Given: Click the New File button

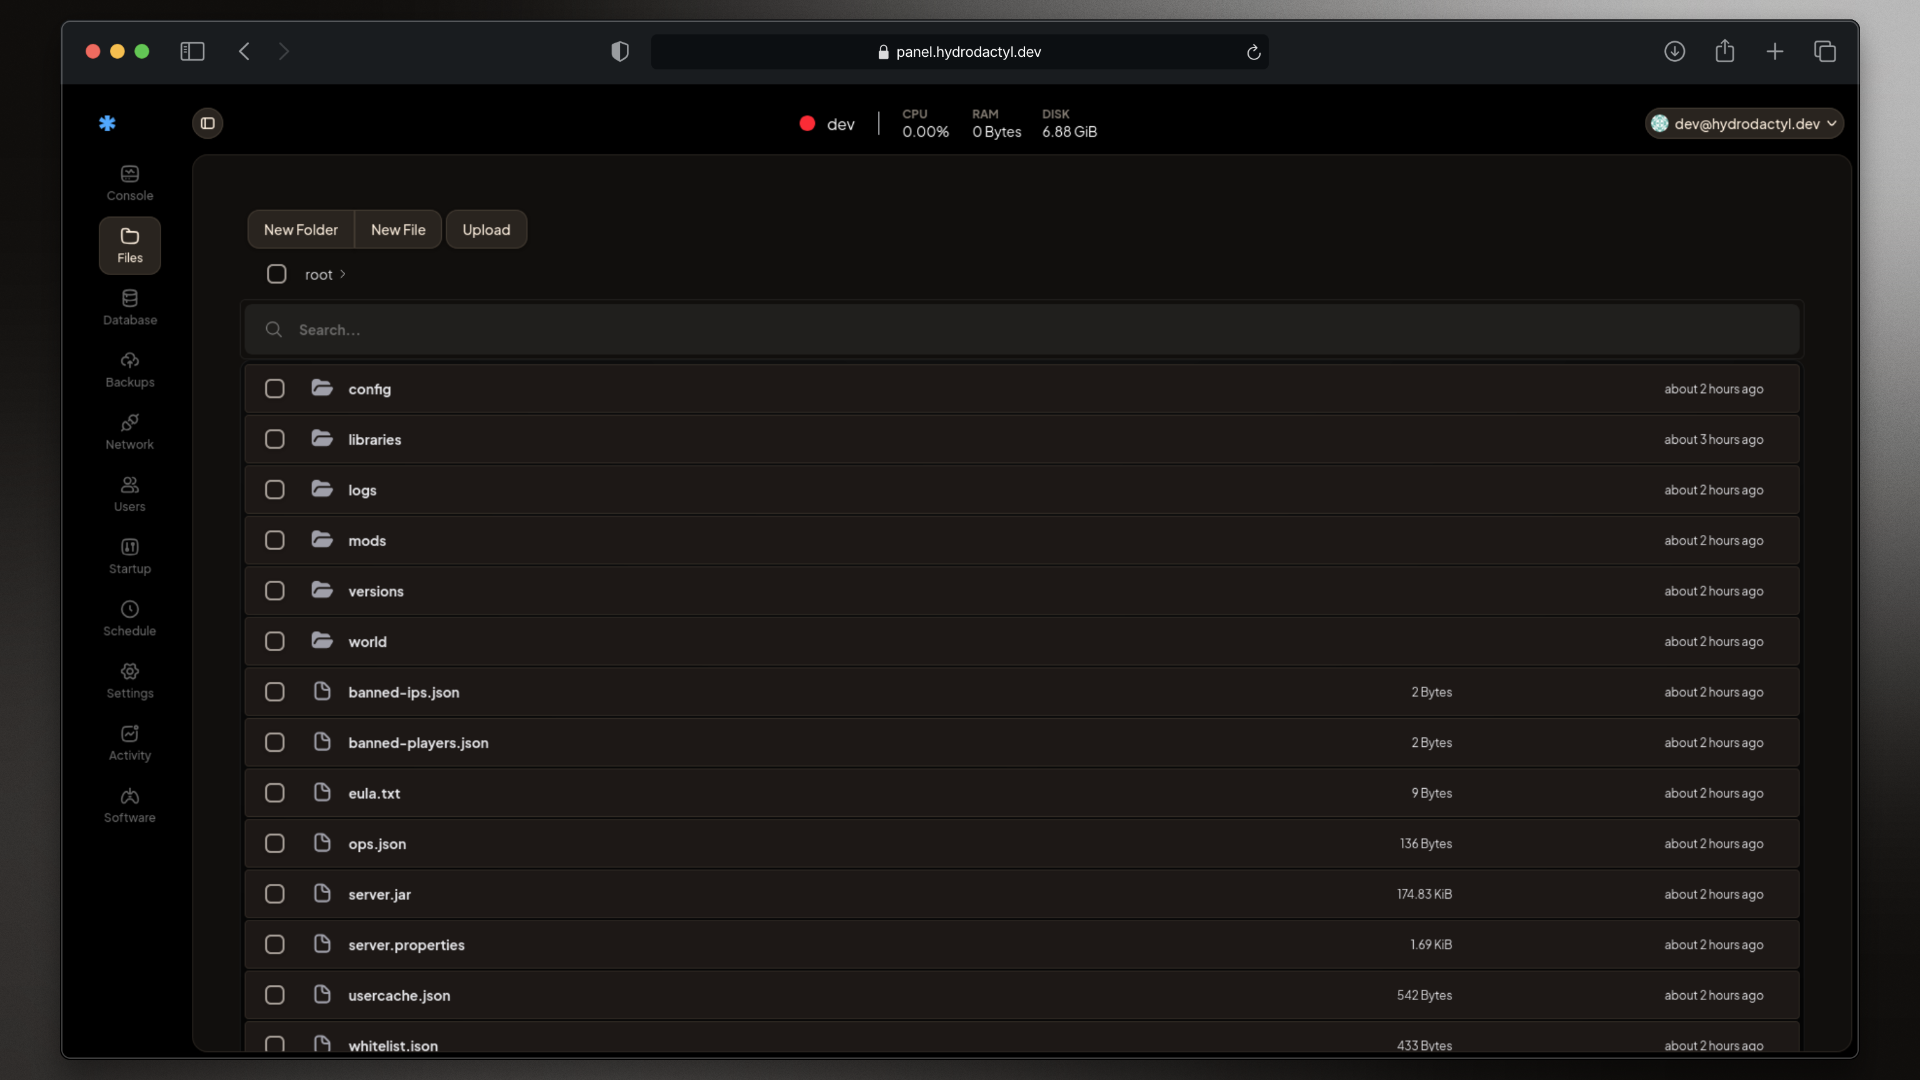Looking at the screenshot, I should pyautogui.click(x=398, y=229).
